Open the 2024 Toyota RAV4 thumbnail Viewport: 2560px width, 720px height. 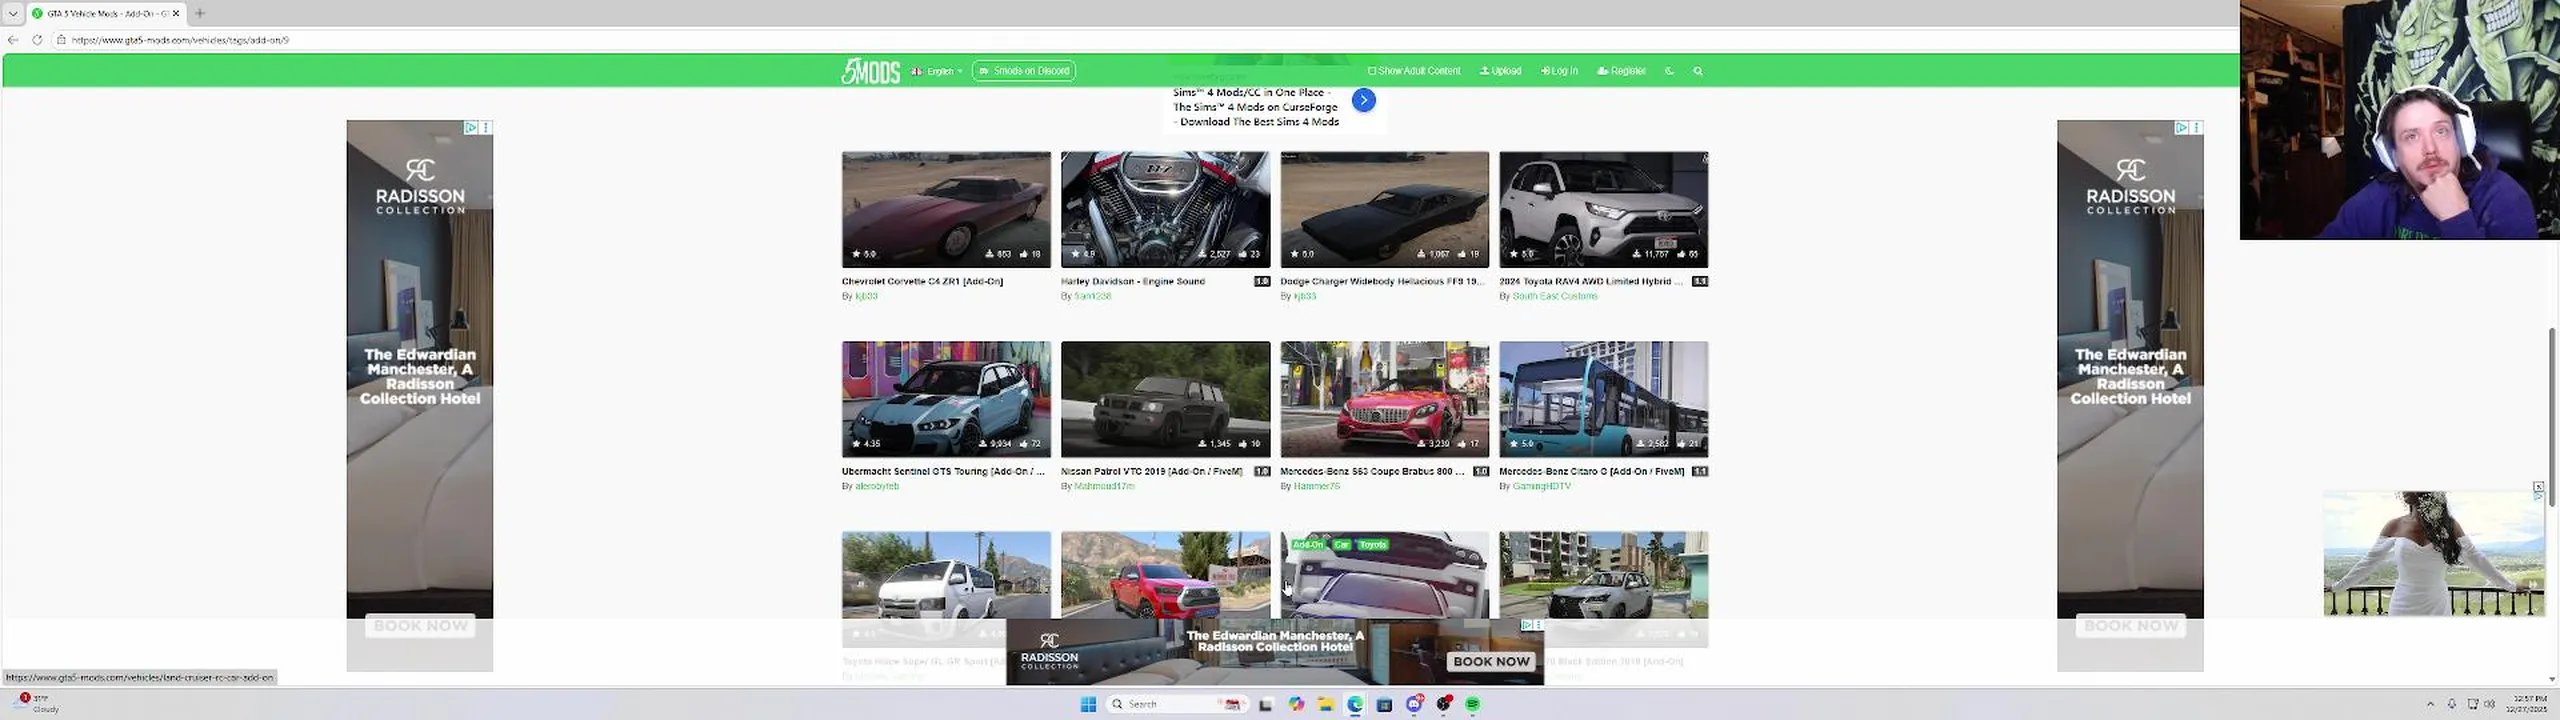pyautogui.click(x=1603, y=209)
